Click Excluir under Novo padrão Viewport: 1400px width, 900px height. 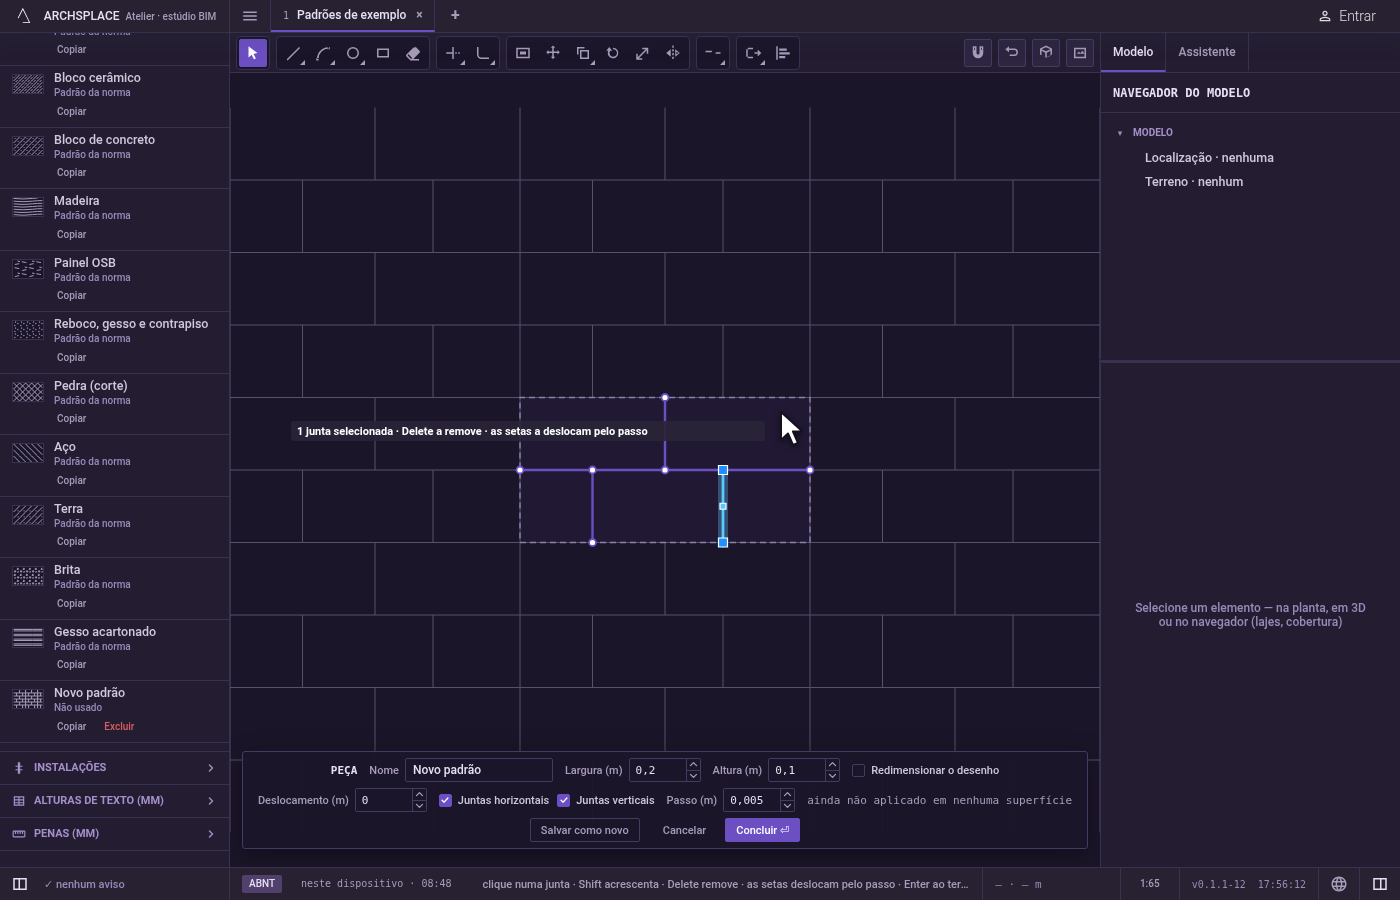tap(119, 726)
